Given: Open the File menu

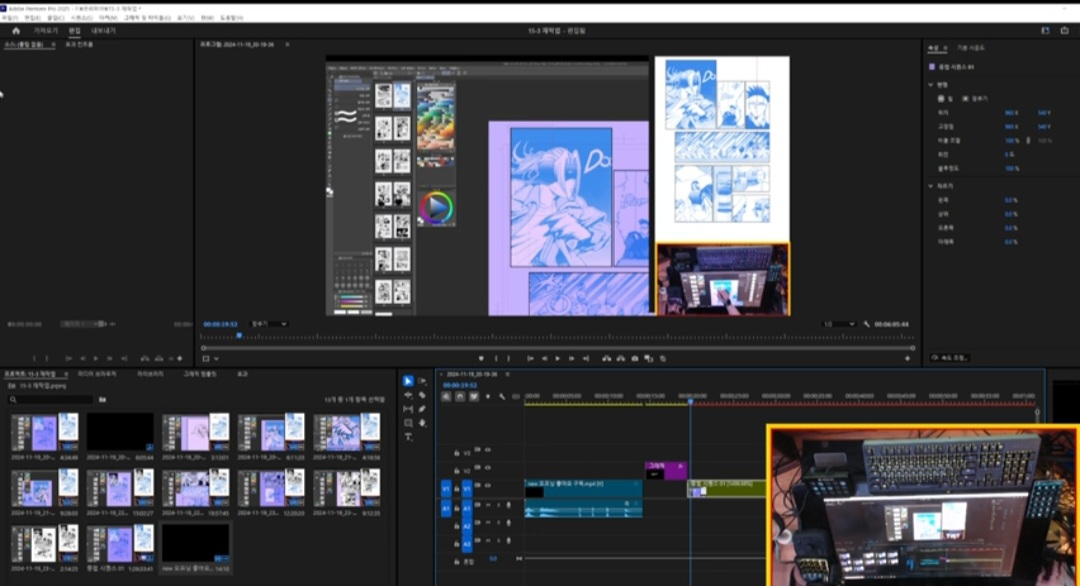Looking at the screenshot, I should click(10, 17).
